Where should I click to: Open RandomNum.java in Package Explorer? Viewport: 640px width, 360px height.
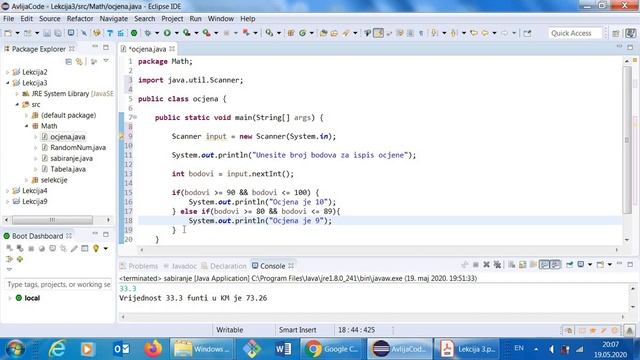point(78,148)
